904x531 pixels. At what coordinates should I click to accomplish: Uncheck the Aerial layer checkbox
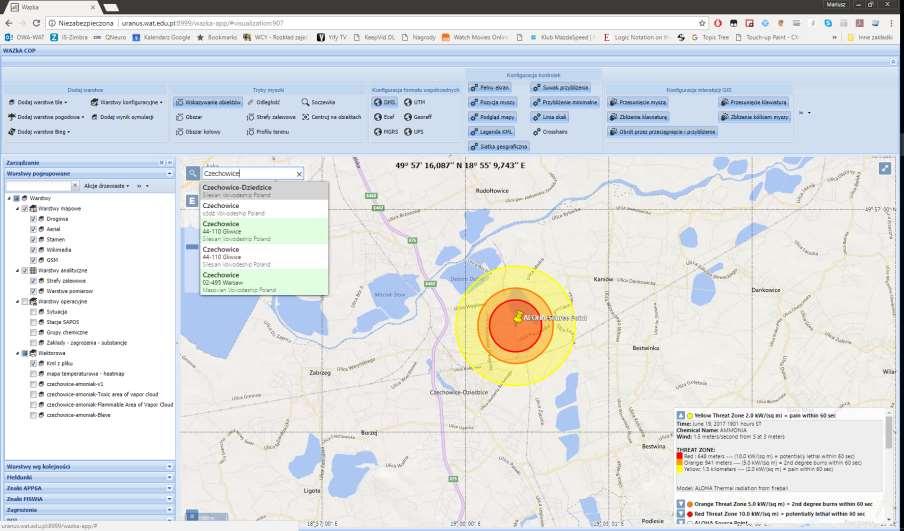click(33, 229)
